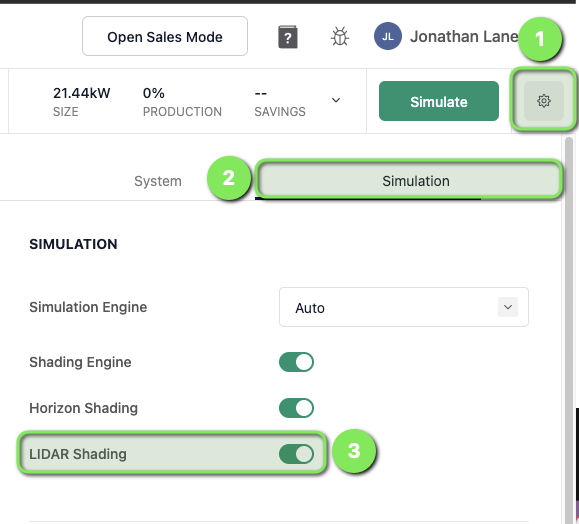
Task: Disable the Horizon Shading switch
Action: (x=296, y=408)
